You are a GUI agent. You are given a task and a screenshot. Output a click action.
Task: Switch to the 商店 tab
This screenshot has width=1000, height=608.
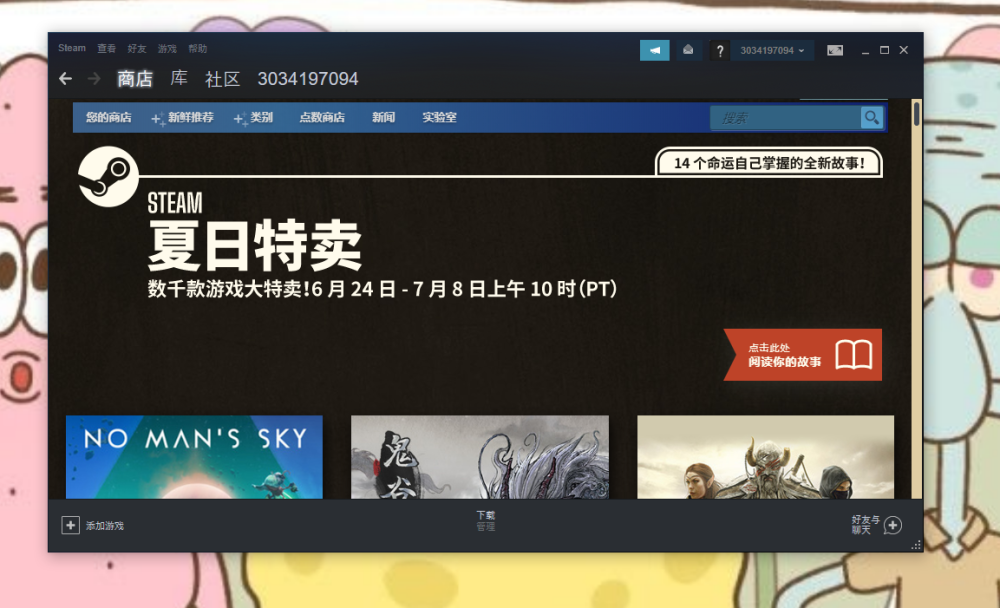[135, 79]
